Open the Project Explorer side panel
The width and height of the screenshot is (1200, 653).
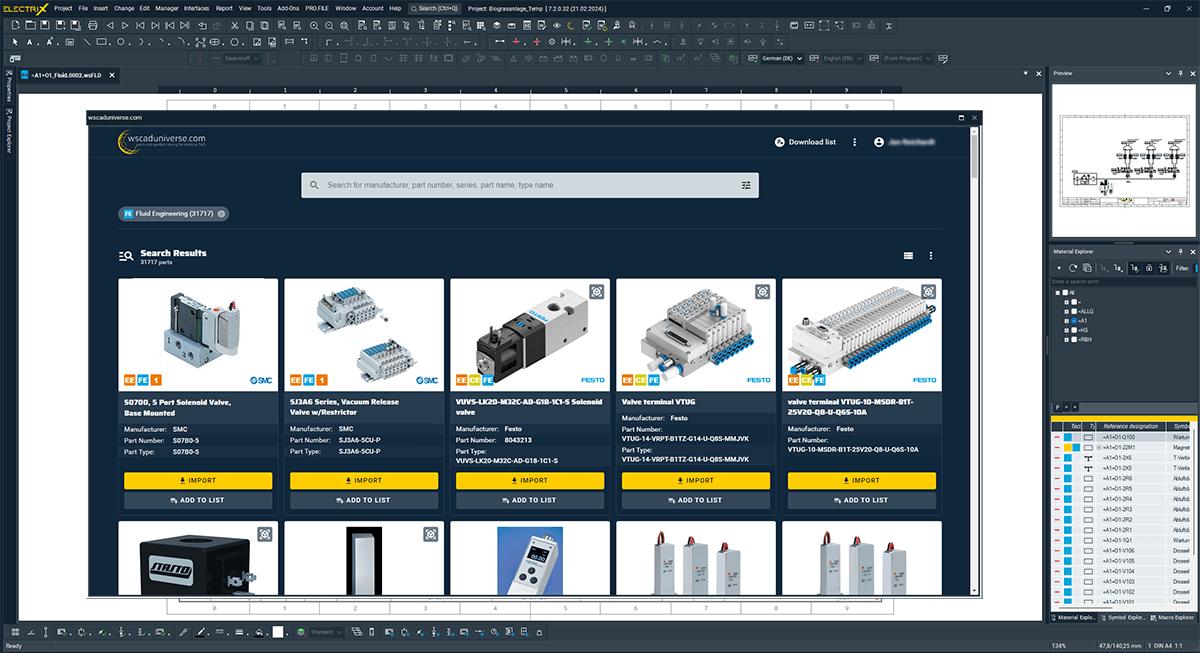point(8,129)
